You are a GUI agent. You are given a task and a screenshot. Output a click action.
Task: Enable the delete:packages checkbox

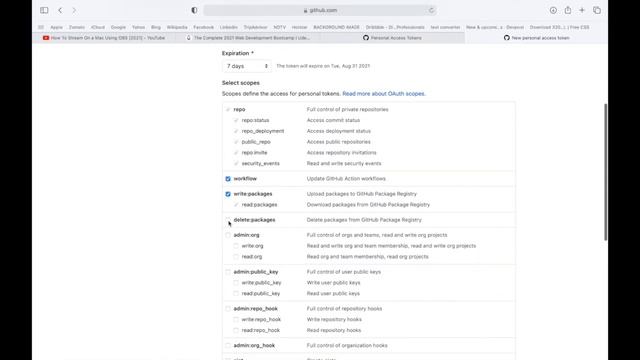pyautogui.click(x=228, y=220)
